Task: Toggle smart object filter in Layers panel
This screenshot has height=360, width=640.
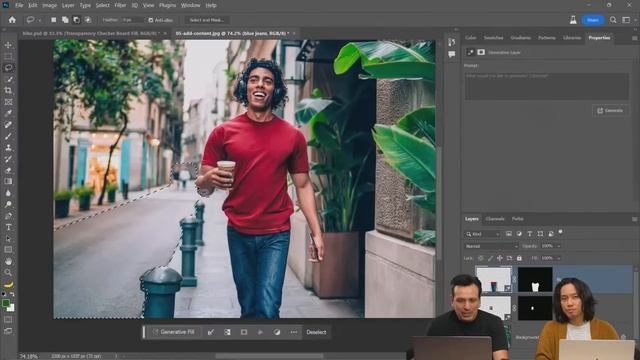Action: (551, 234)
